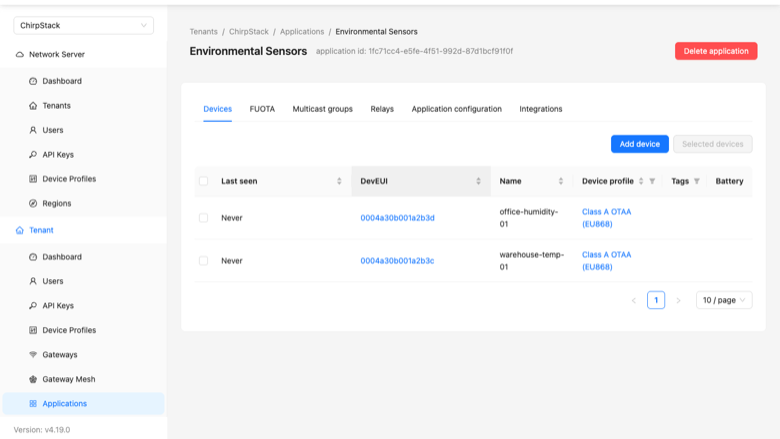Click the key icon beside tenant API Keys

point(33,306)
